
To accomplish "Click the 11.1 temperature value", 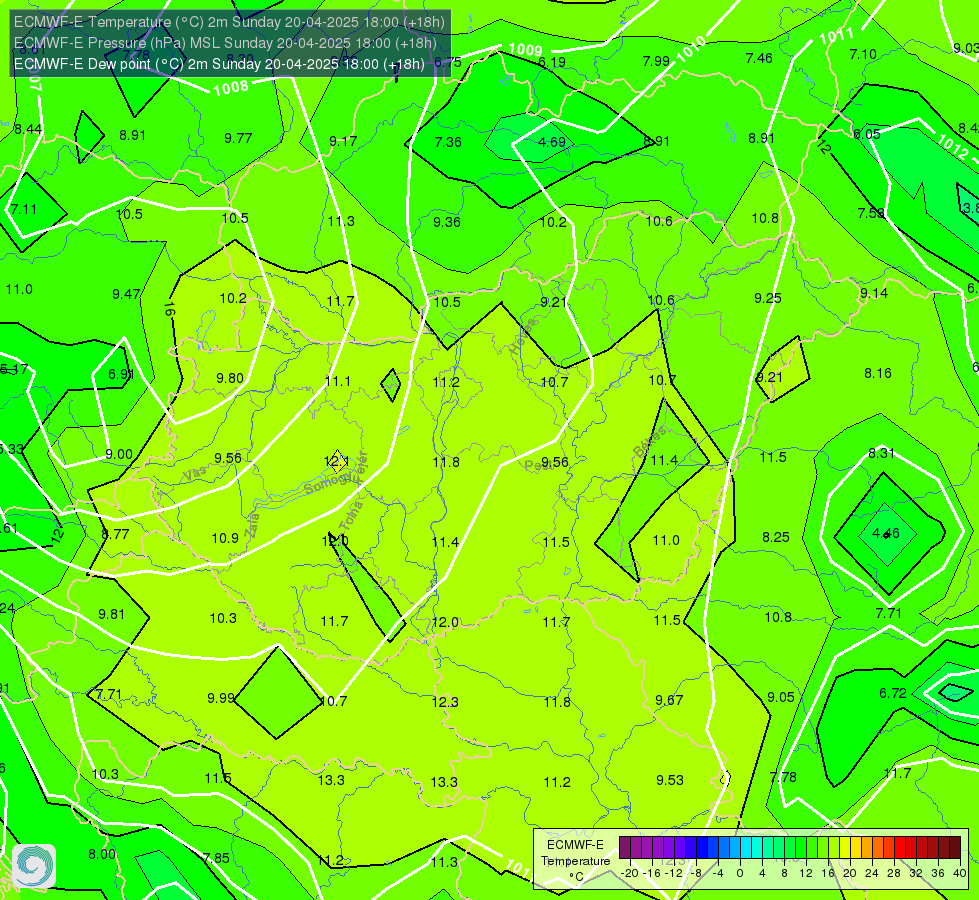I will [338, 382].
